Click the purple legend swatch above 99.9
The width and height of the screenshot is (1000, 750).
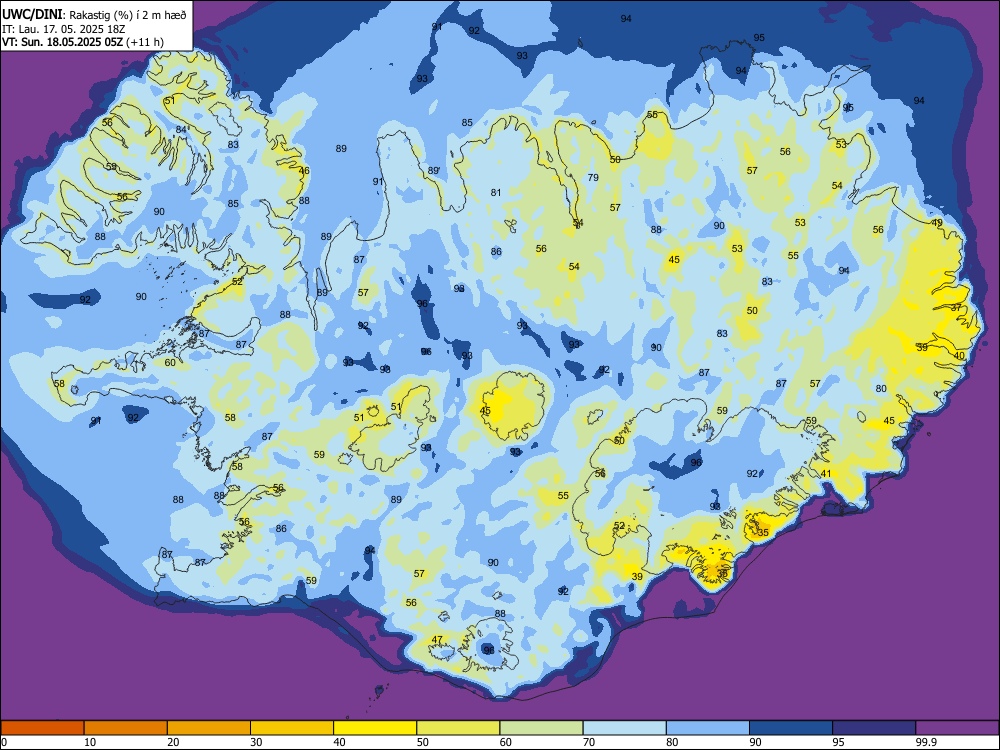[x=957, y=728]
